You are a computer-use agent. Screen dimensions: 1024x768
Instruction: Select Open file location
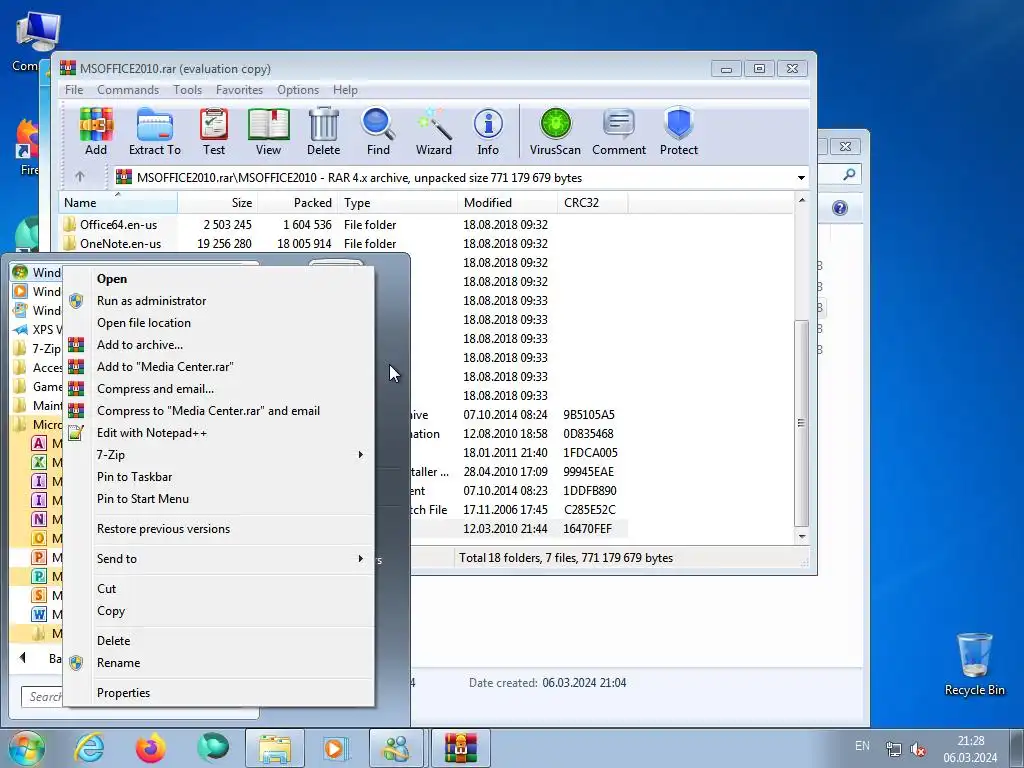click(x=219, y=323)
